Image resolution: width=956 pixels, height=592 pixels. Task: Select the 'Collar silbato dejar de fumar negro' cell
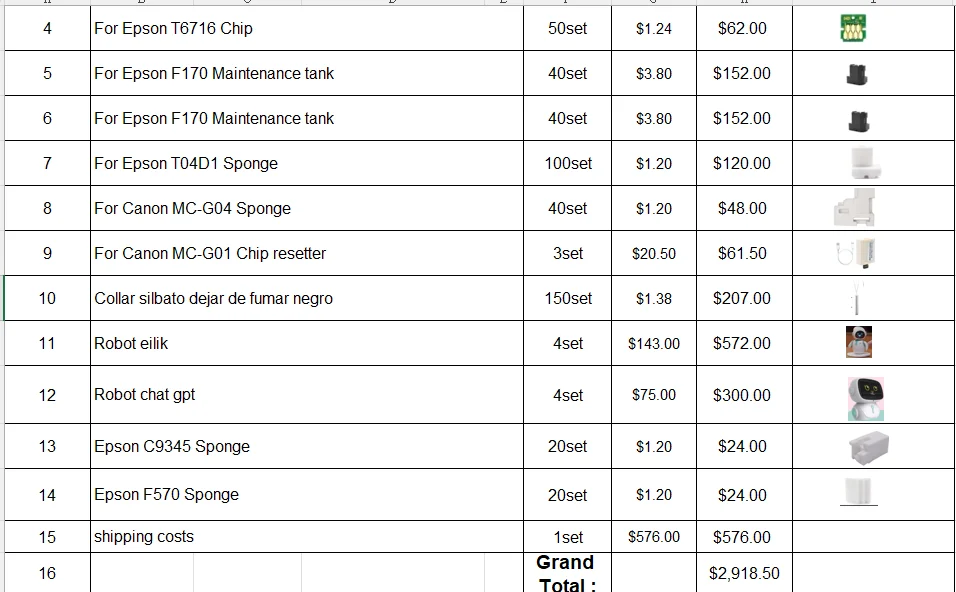(306, 298)
